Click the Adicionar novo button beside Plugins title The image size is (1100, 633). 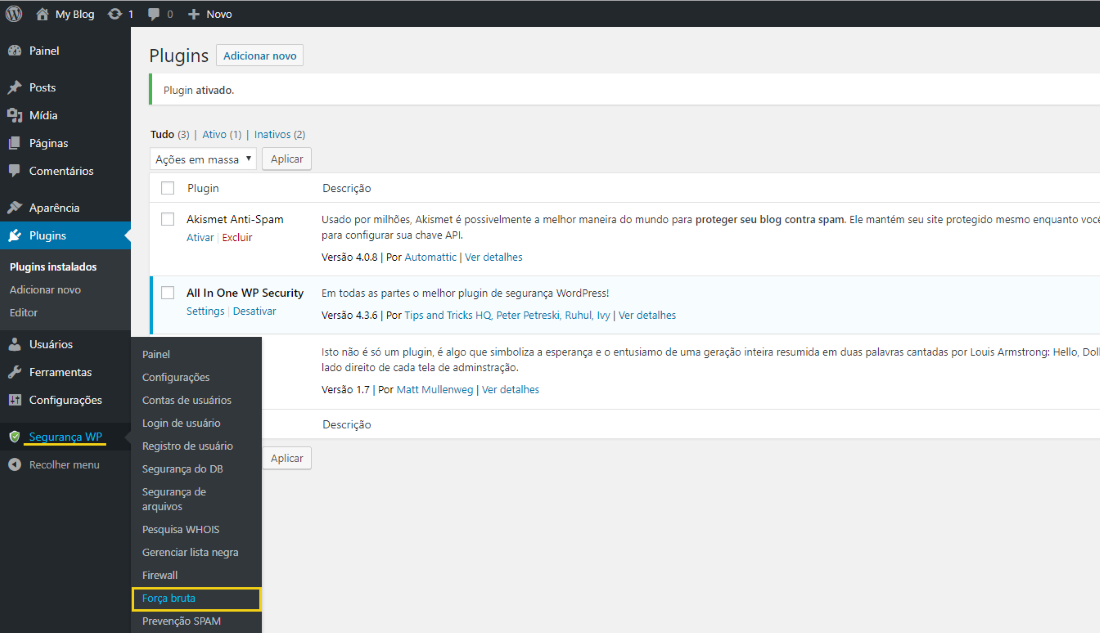click(260, 55)
